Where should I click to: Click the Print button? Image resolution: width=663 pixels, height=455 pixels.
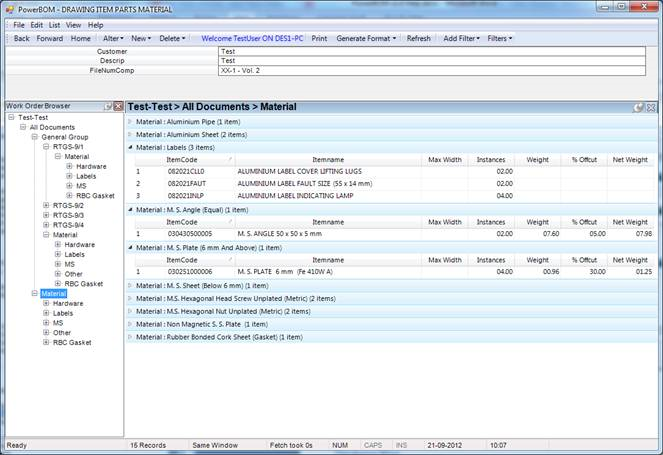(319, 38)
